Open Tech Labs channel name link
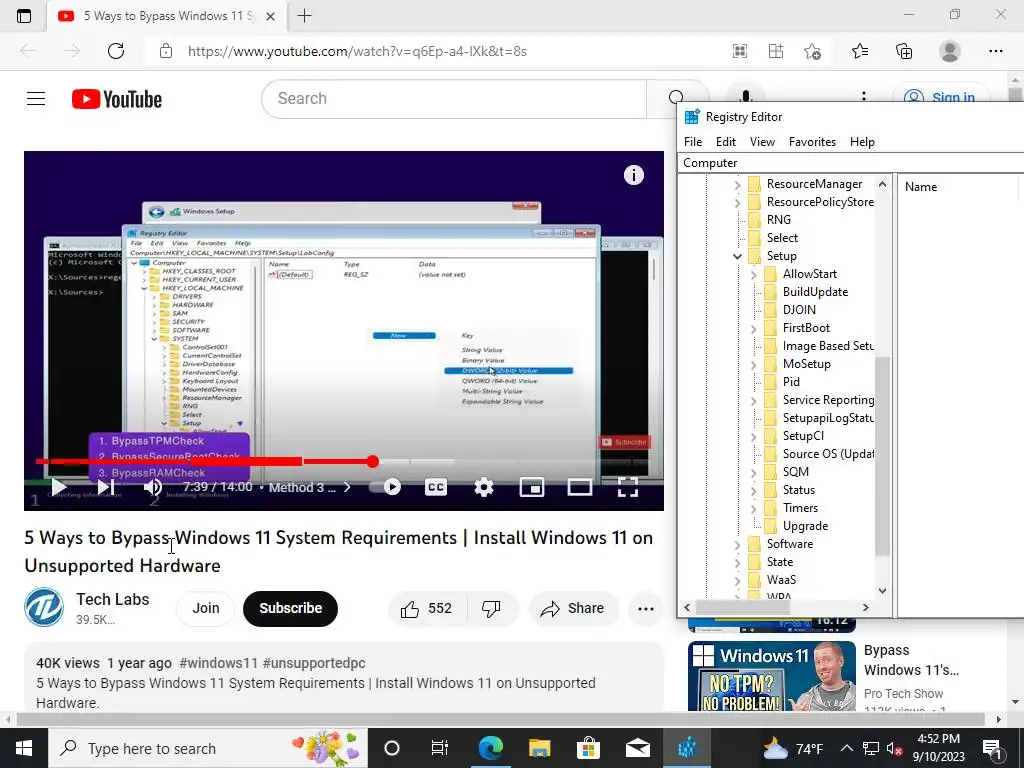 tap(112, 600)
